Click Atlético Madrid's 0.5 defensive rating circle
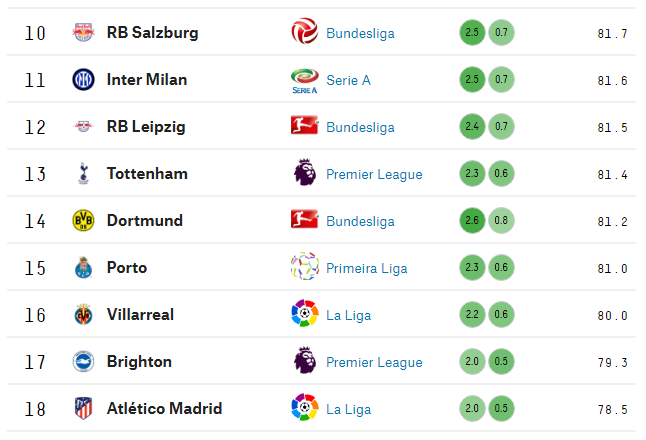646x440 pixels. click(x=501, y=408)
